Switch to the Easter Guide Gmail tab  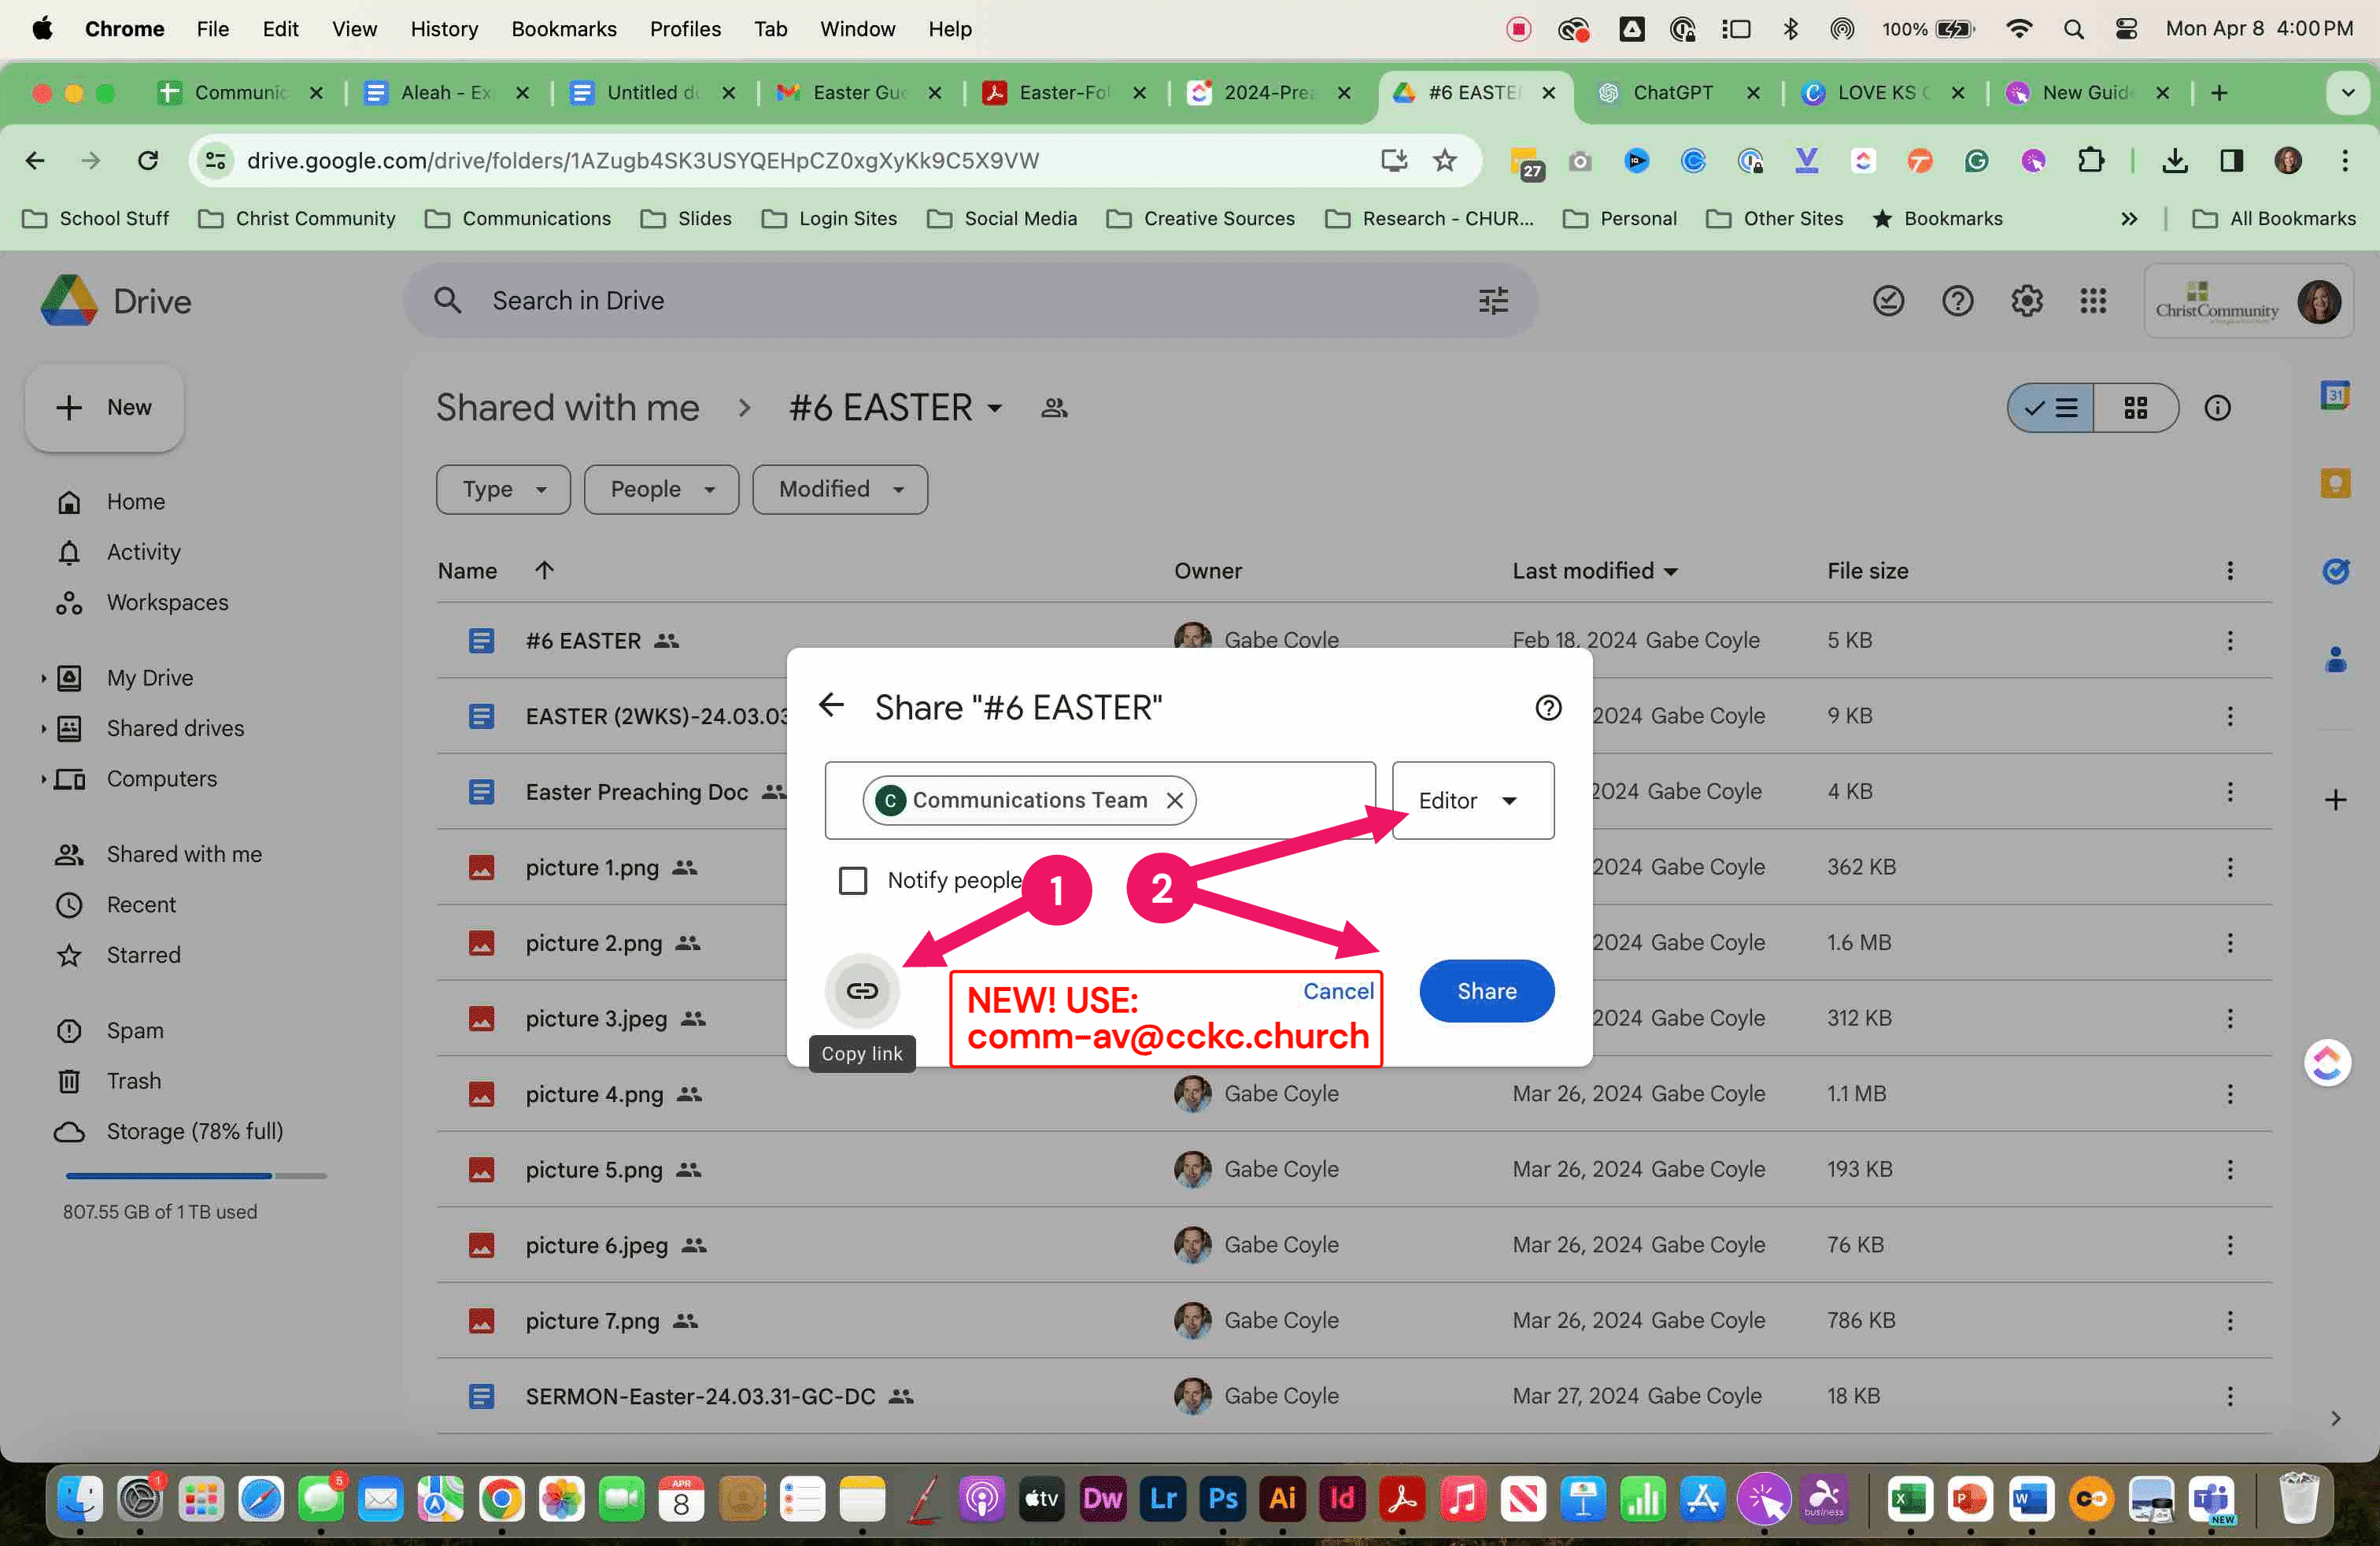click(860, 92)
